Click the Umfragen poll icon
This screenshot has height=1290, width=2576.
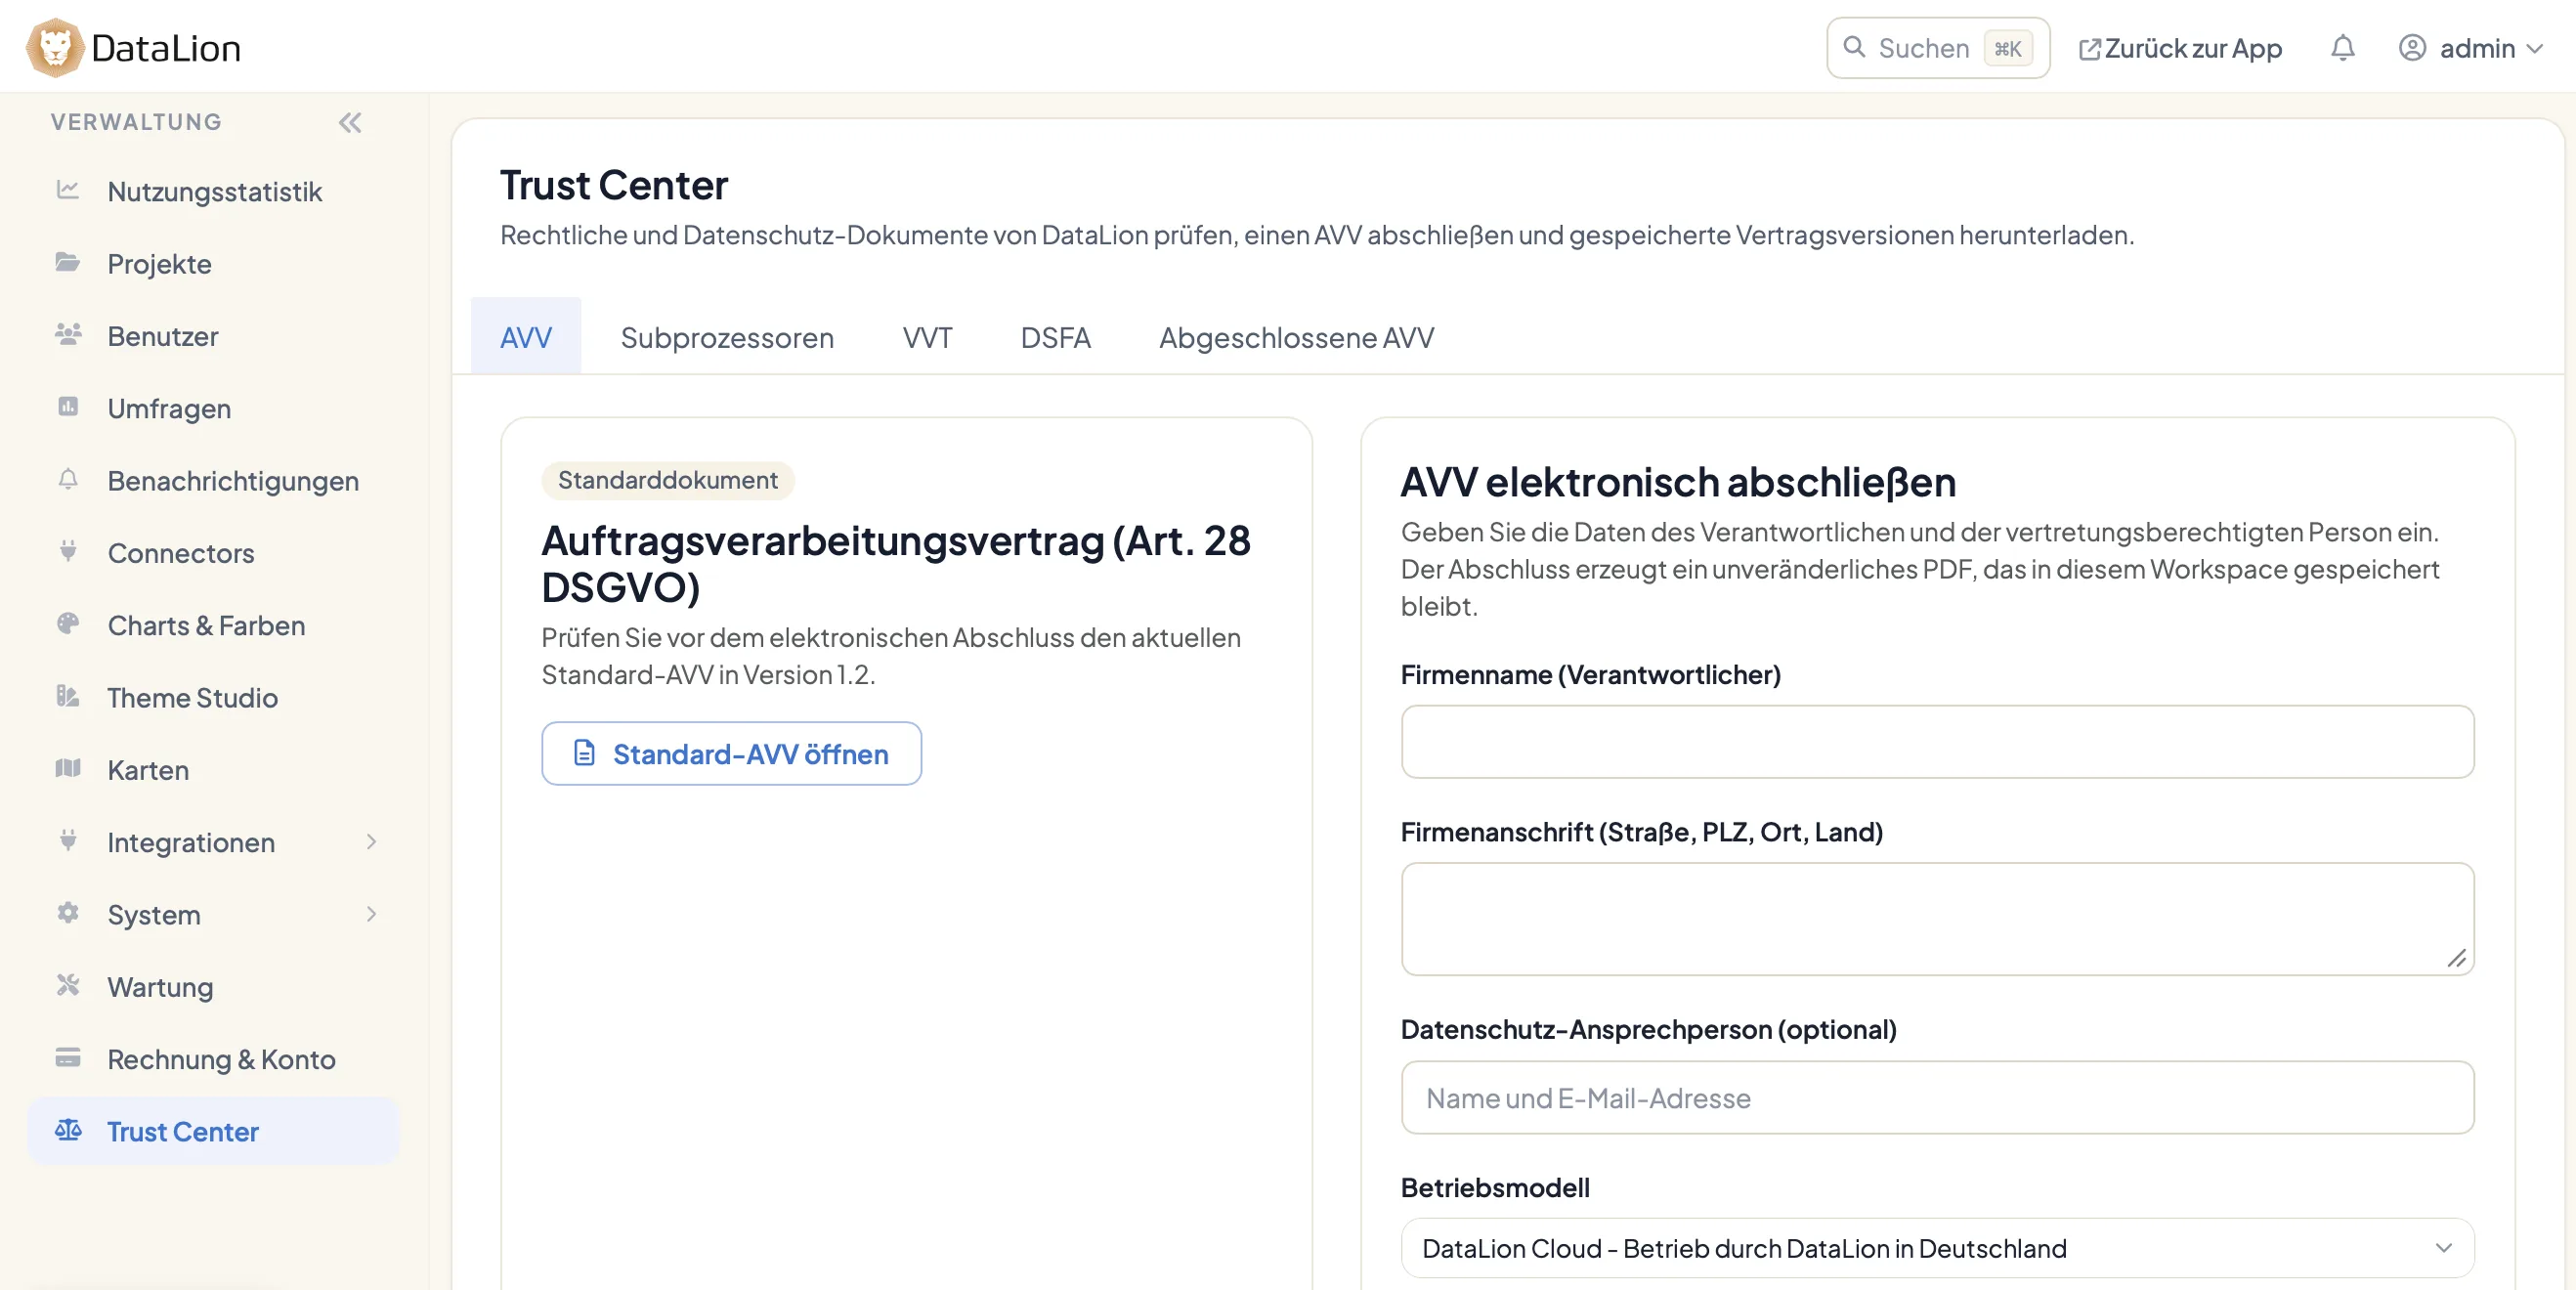tap(68, 407)
